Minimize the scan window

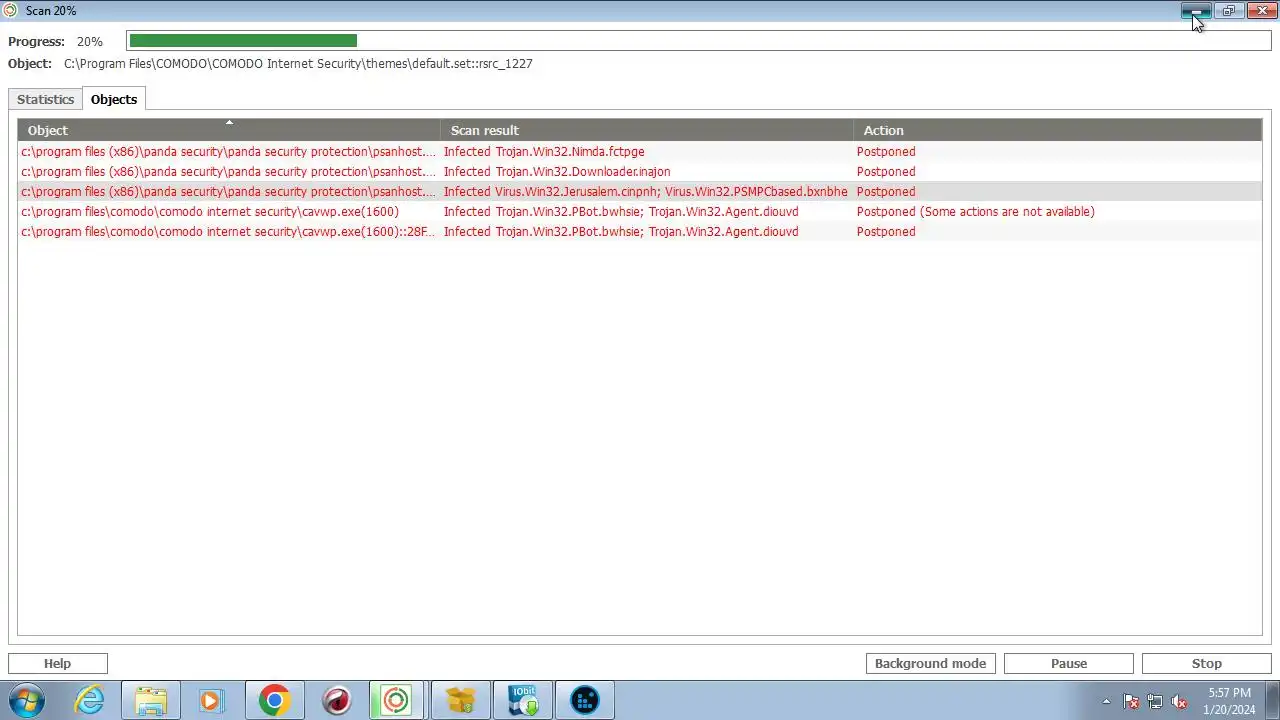(1196, 10)
